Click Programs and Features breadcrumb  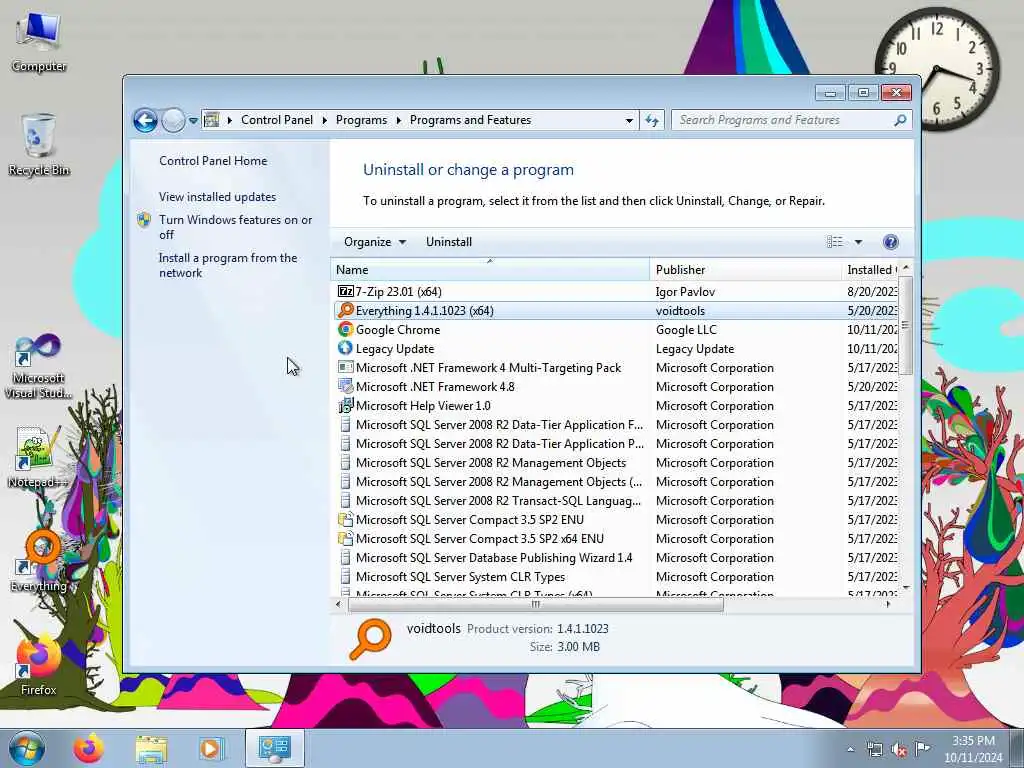[x=470, y=120]
